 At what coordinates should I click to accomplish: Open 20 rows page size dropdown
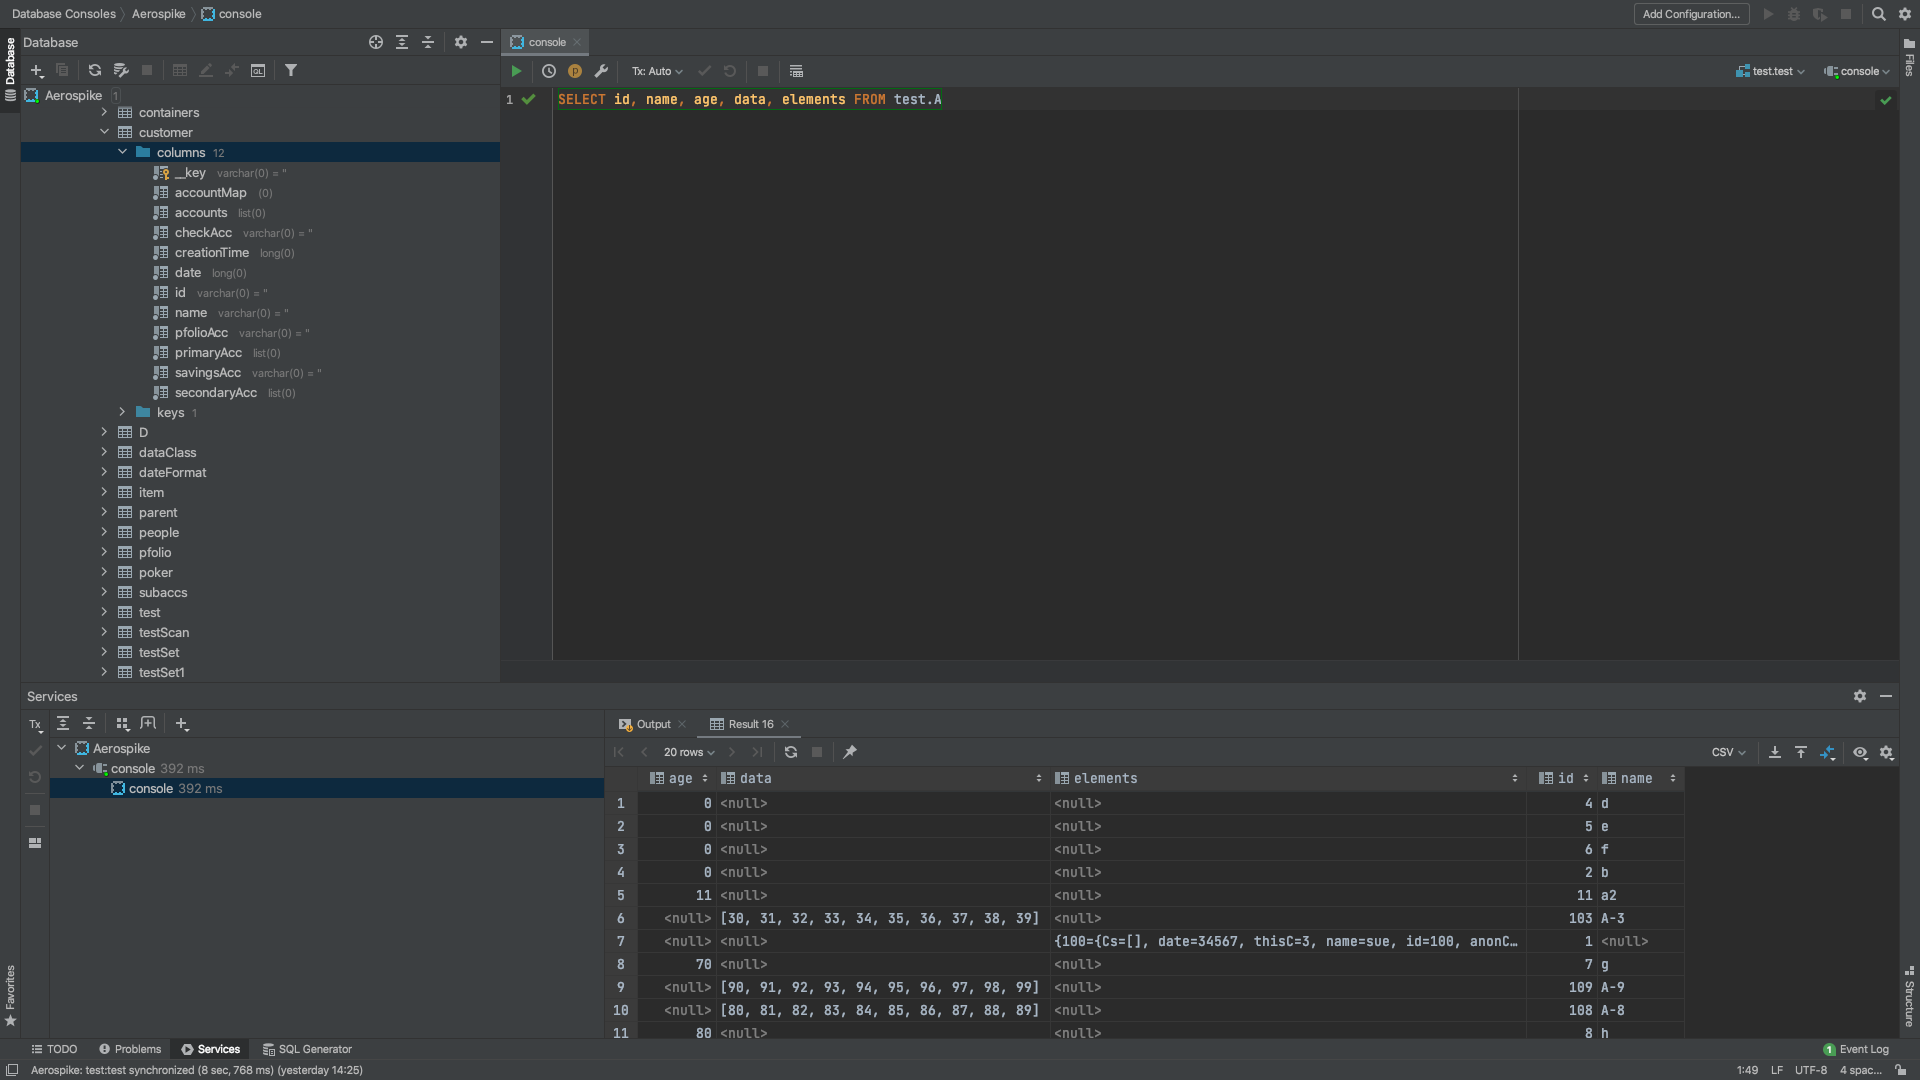(689, 752)
